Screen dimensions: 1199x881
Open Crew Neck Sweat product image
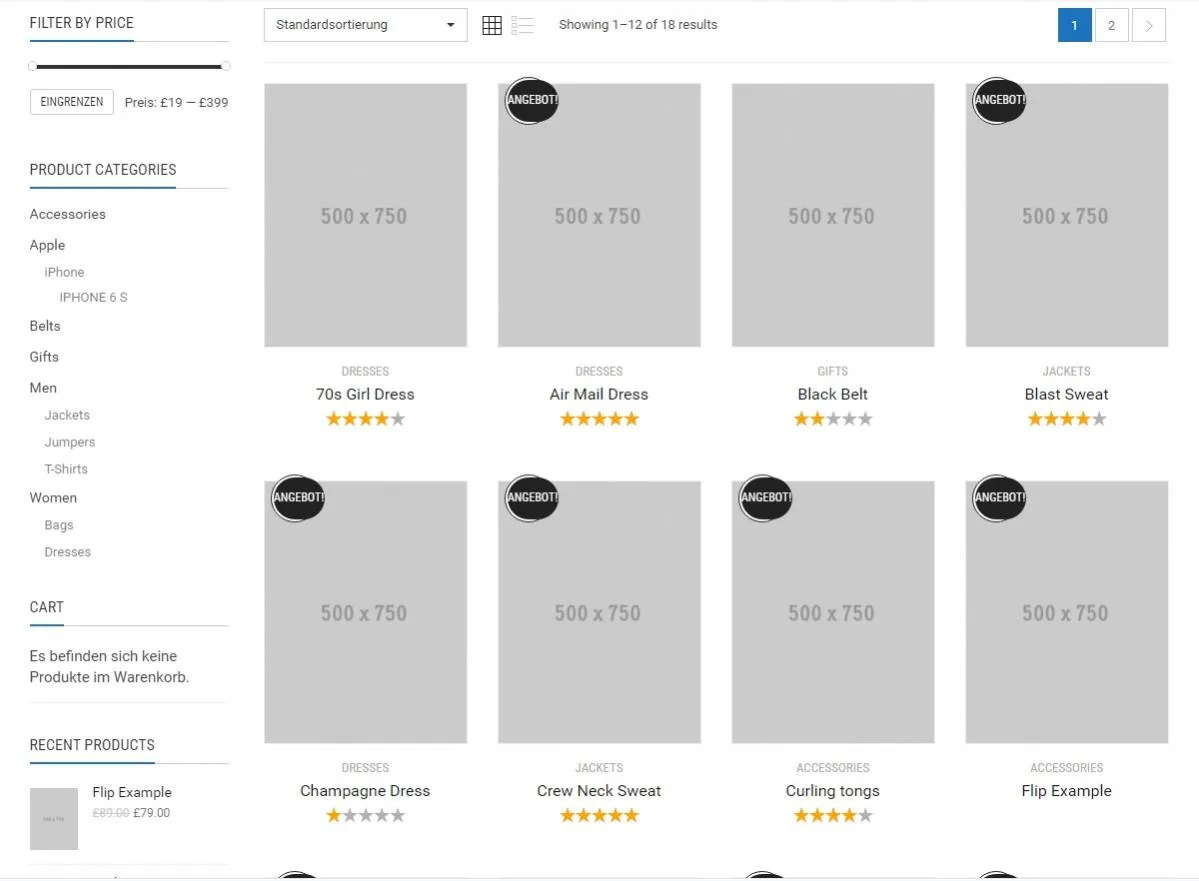599,613
